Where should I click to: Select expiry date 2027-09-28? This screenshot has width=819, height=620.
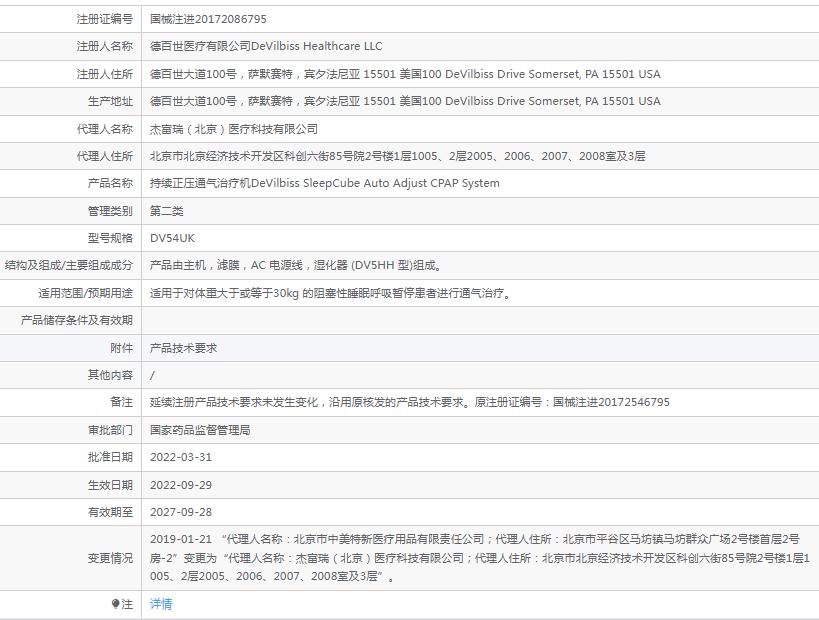click(181, 512)
